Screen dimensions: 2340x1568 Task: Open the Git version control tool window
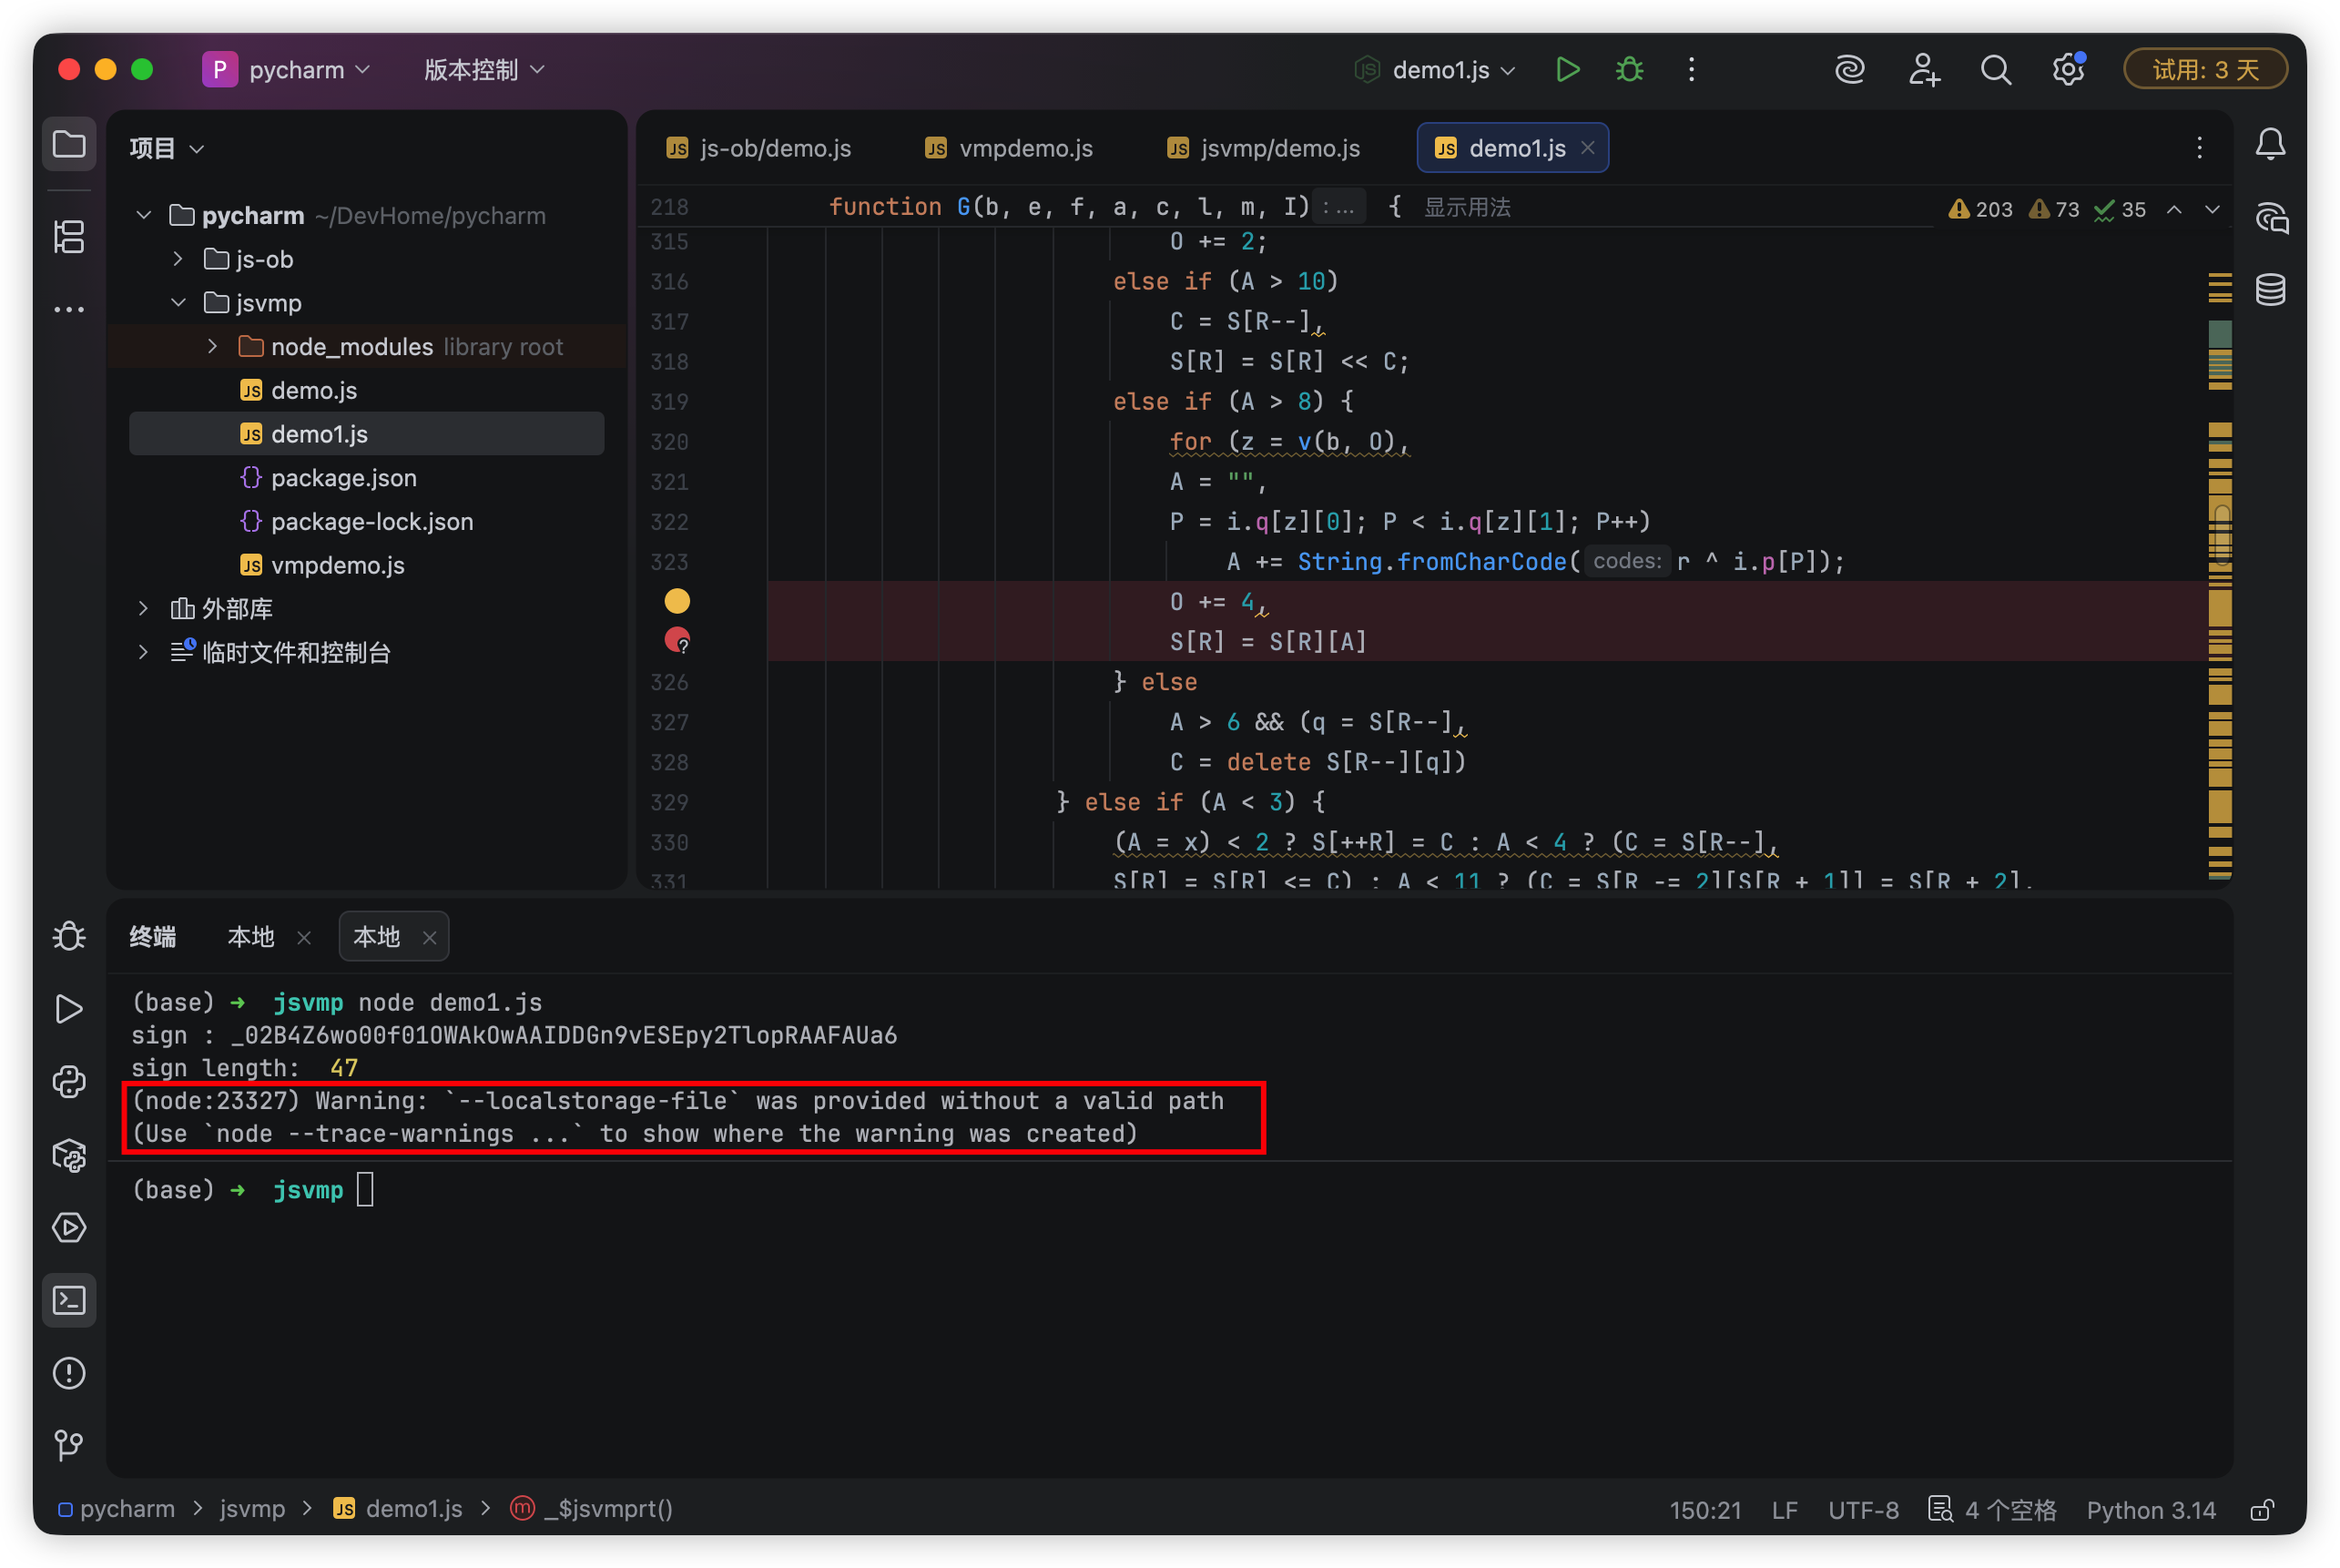point(69,1445)
